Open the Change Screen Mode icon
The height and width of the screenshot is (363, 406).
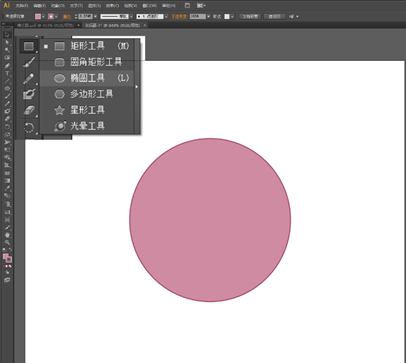coord(7,280)
